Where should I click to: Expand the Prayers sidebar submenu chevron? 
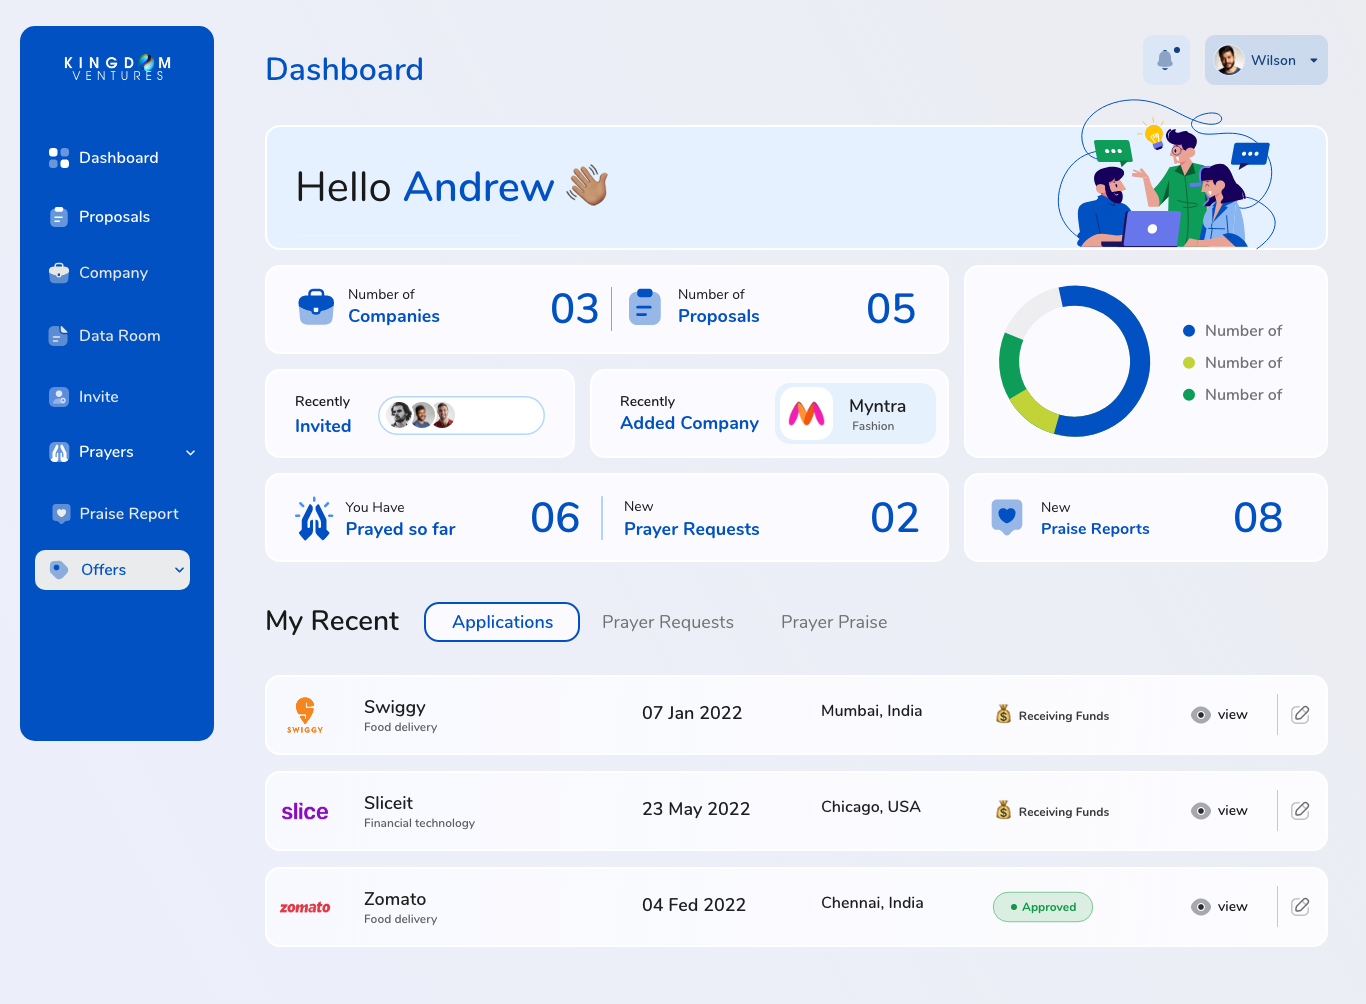(190, 453)
